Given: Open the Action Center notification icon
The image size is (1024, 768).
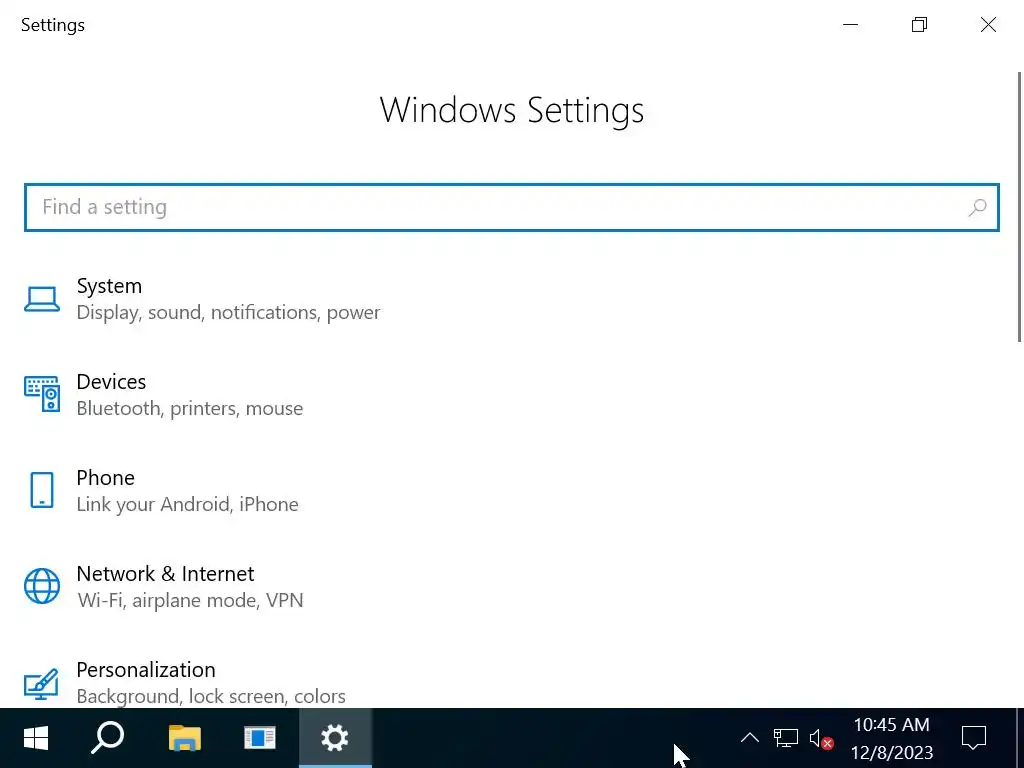Looking at the screenshot, I should [x=973, y=739].
